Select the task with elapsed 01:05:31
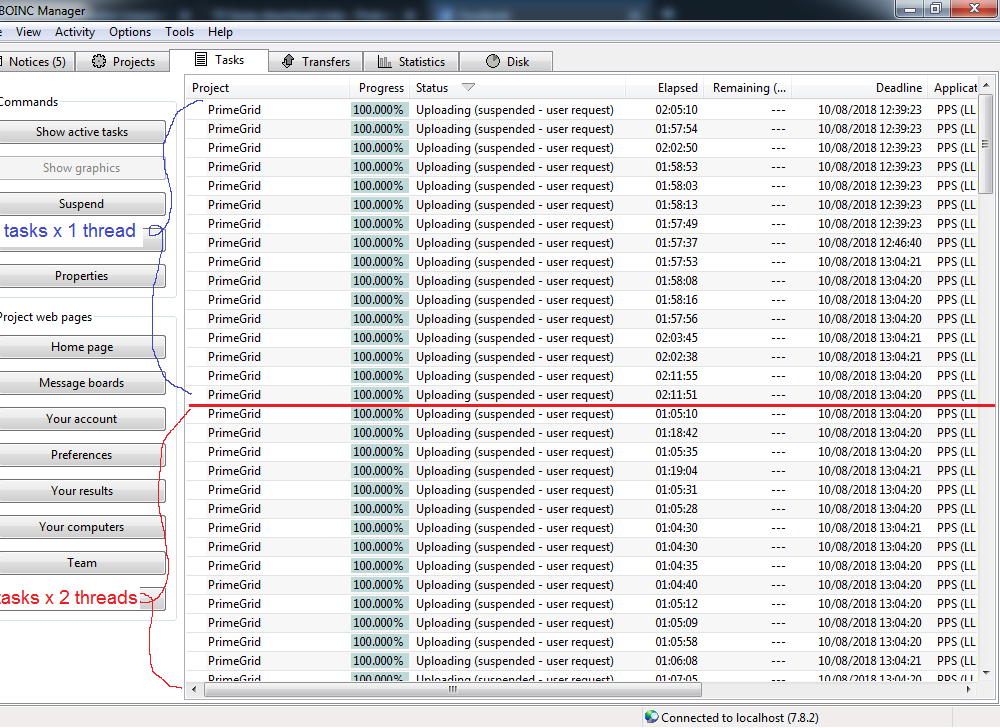 tap(582, 490)
